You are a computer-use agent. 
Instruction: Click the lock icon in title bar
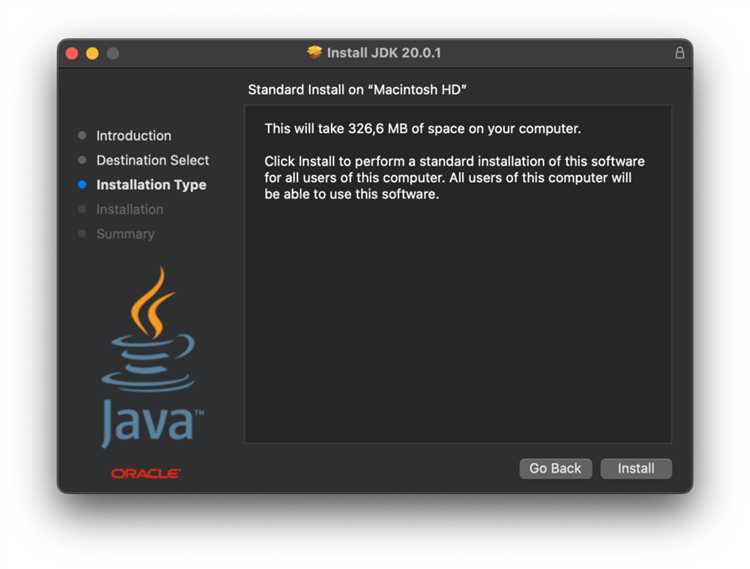(679, 53)
